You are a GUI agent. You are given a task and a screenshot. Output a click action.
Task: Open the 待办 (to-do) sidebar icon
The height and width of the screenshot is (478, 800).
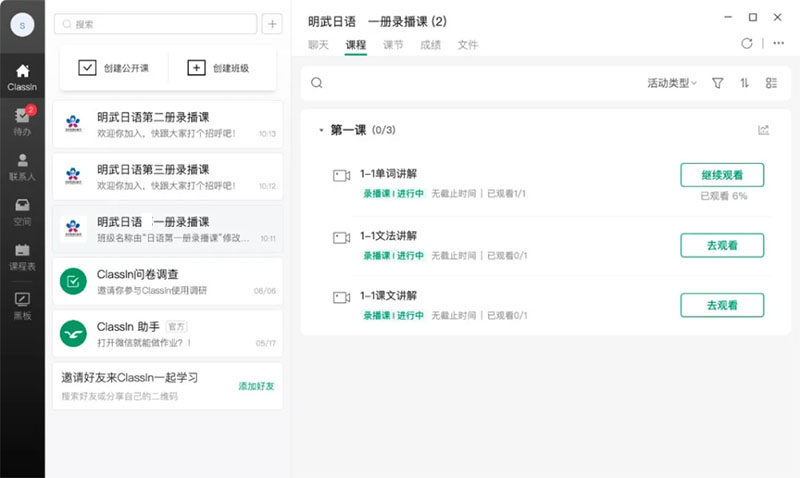(22, 121)
